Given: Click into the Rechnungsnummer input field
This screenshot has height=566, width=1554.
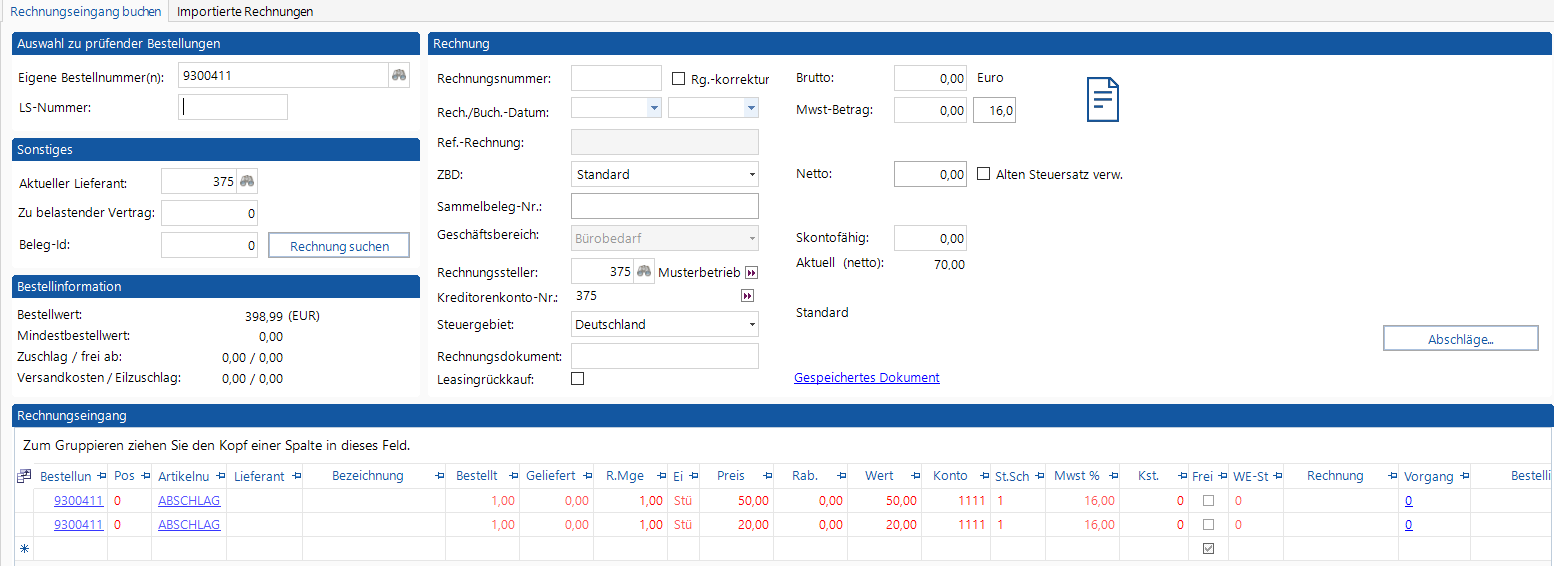Looking at the screenshot, I should pos(616,79).
